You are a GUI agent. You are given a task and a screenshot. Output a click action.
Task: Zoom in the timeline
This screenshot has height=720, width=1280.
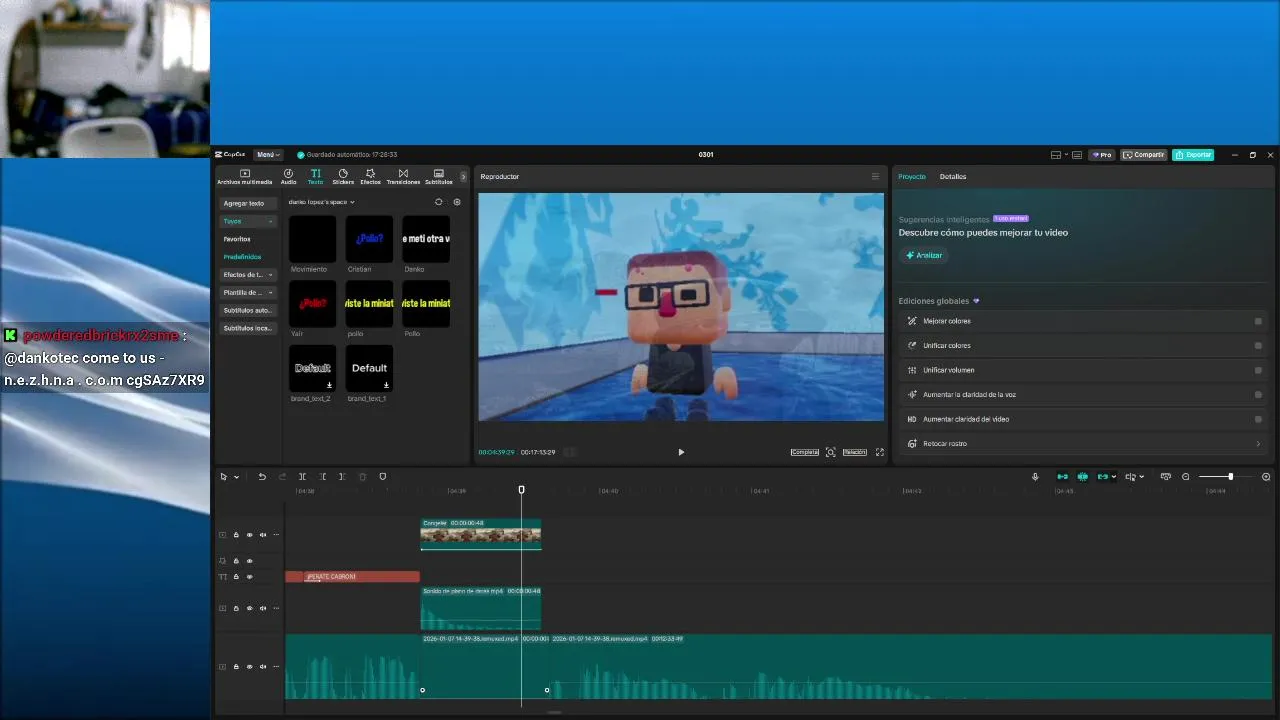point(1266,477)
